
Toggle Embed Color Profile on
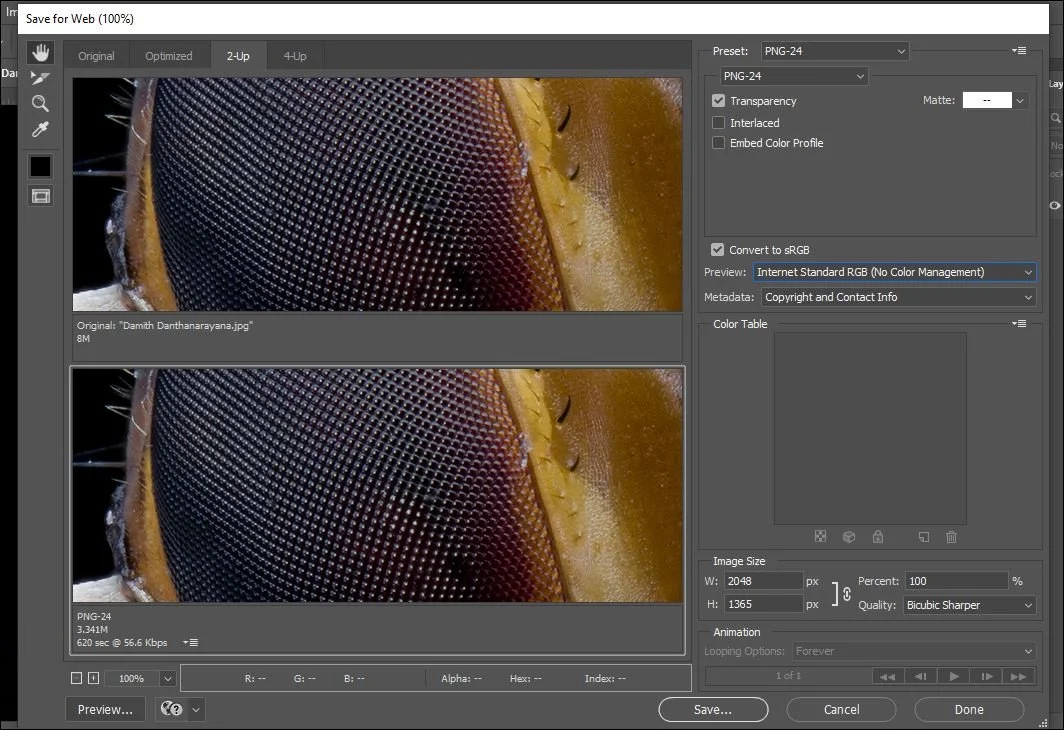[718, 143]
